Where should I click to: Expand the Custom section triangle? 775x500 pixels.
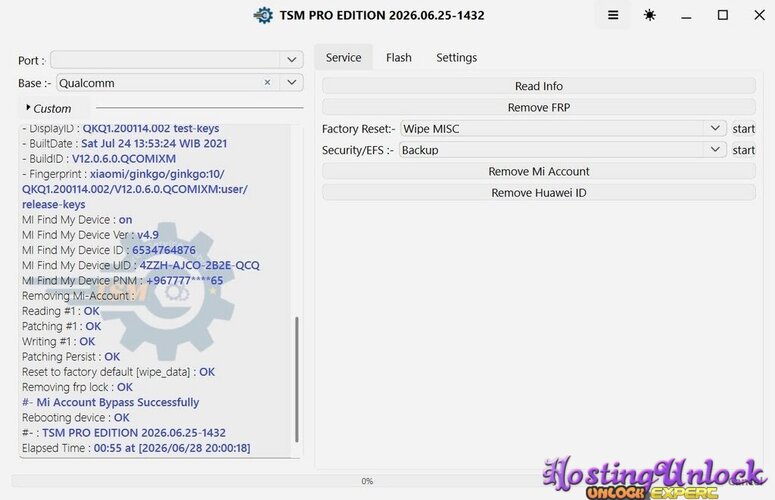coord(28,107)
